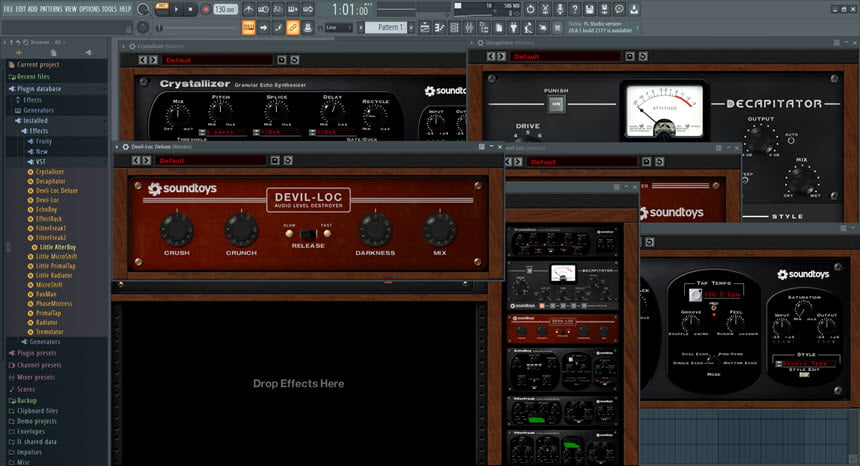
Task: Select Crystallizer in plugin list
Action: pyautogui.click(x=49, y=172)
